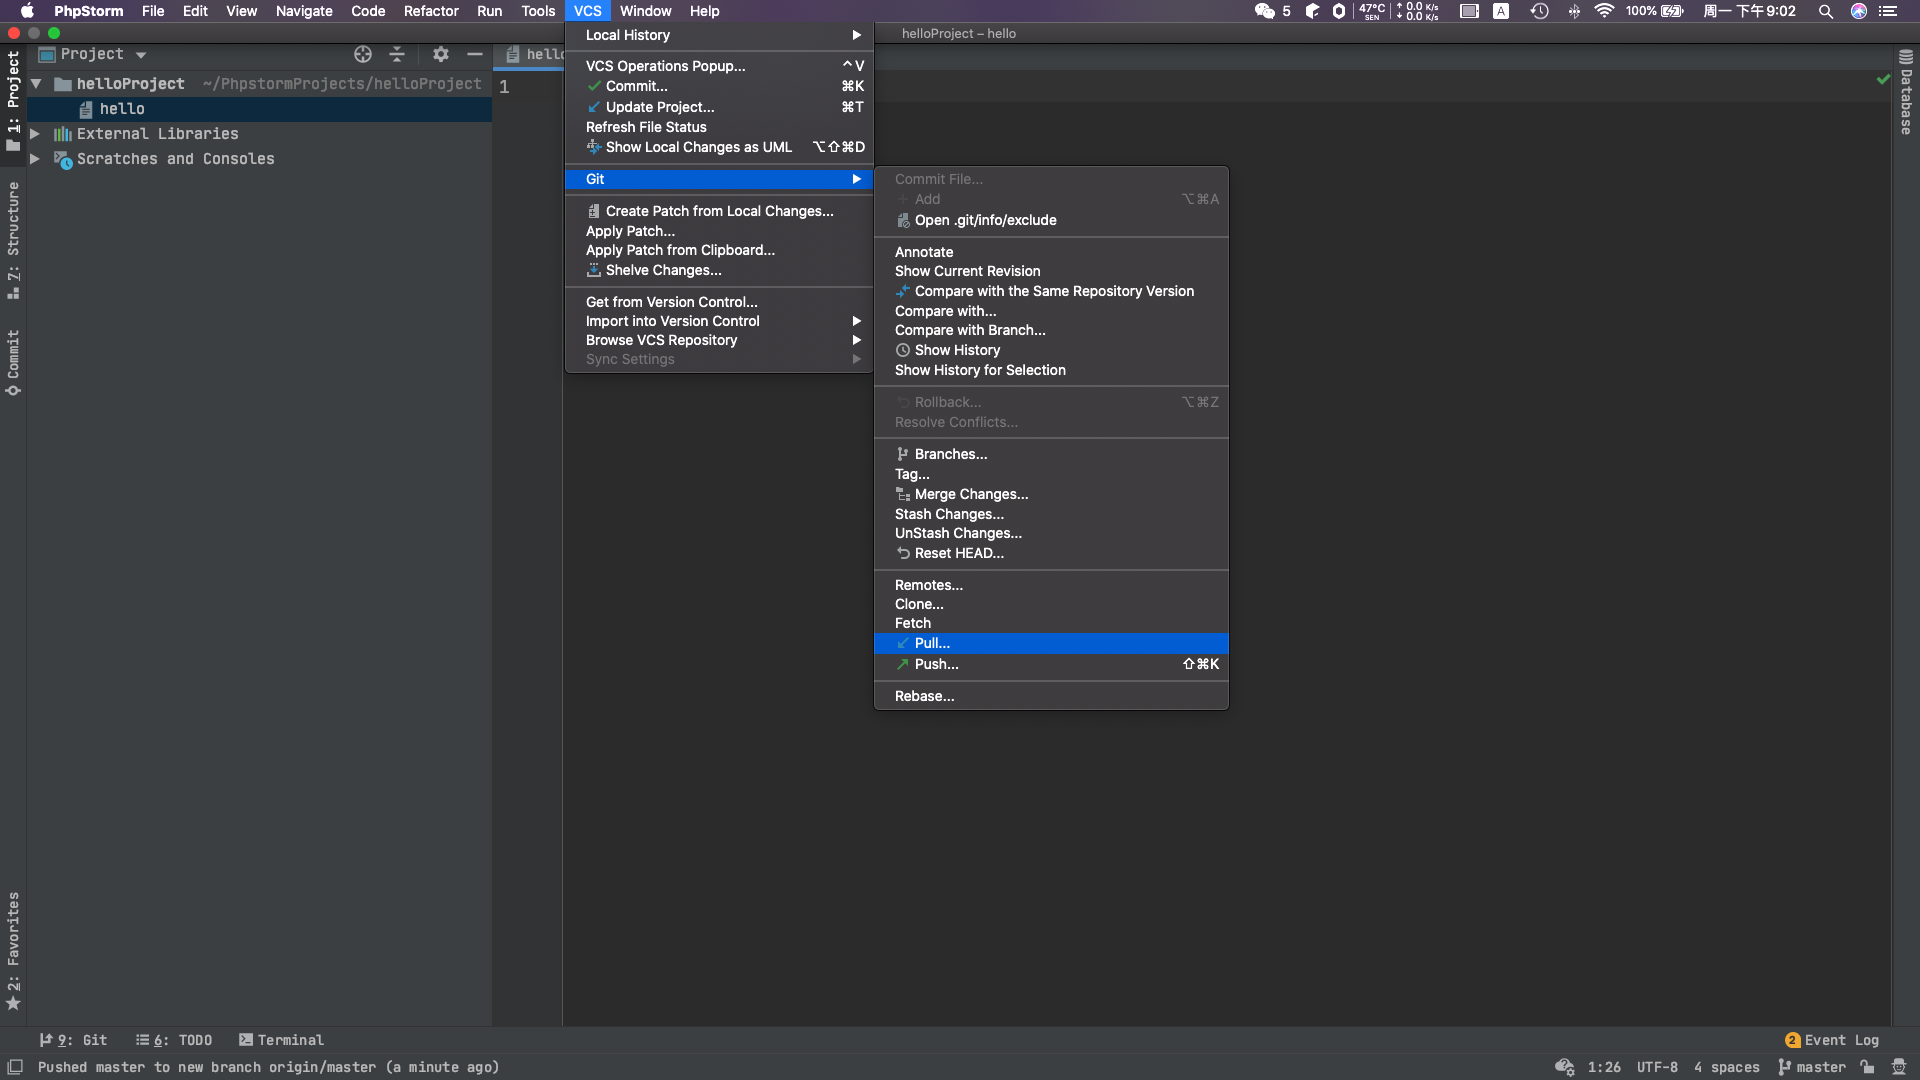This screenshot has height=1080, width=1920.
Task: Toggle tool window quick-access square in bottom-left corner
Action: click(15, 1067)
